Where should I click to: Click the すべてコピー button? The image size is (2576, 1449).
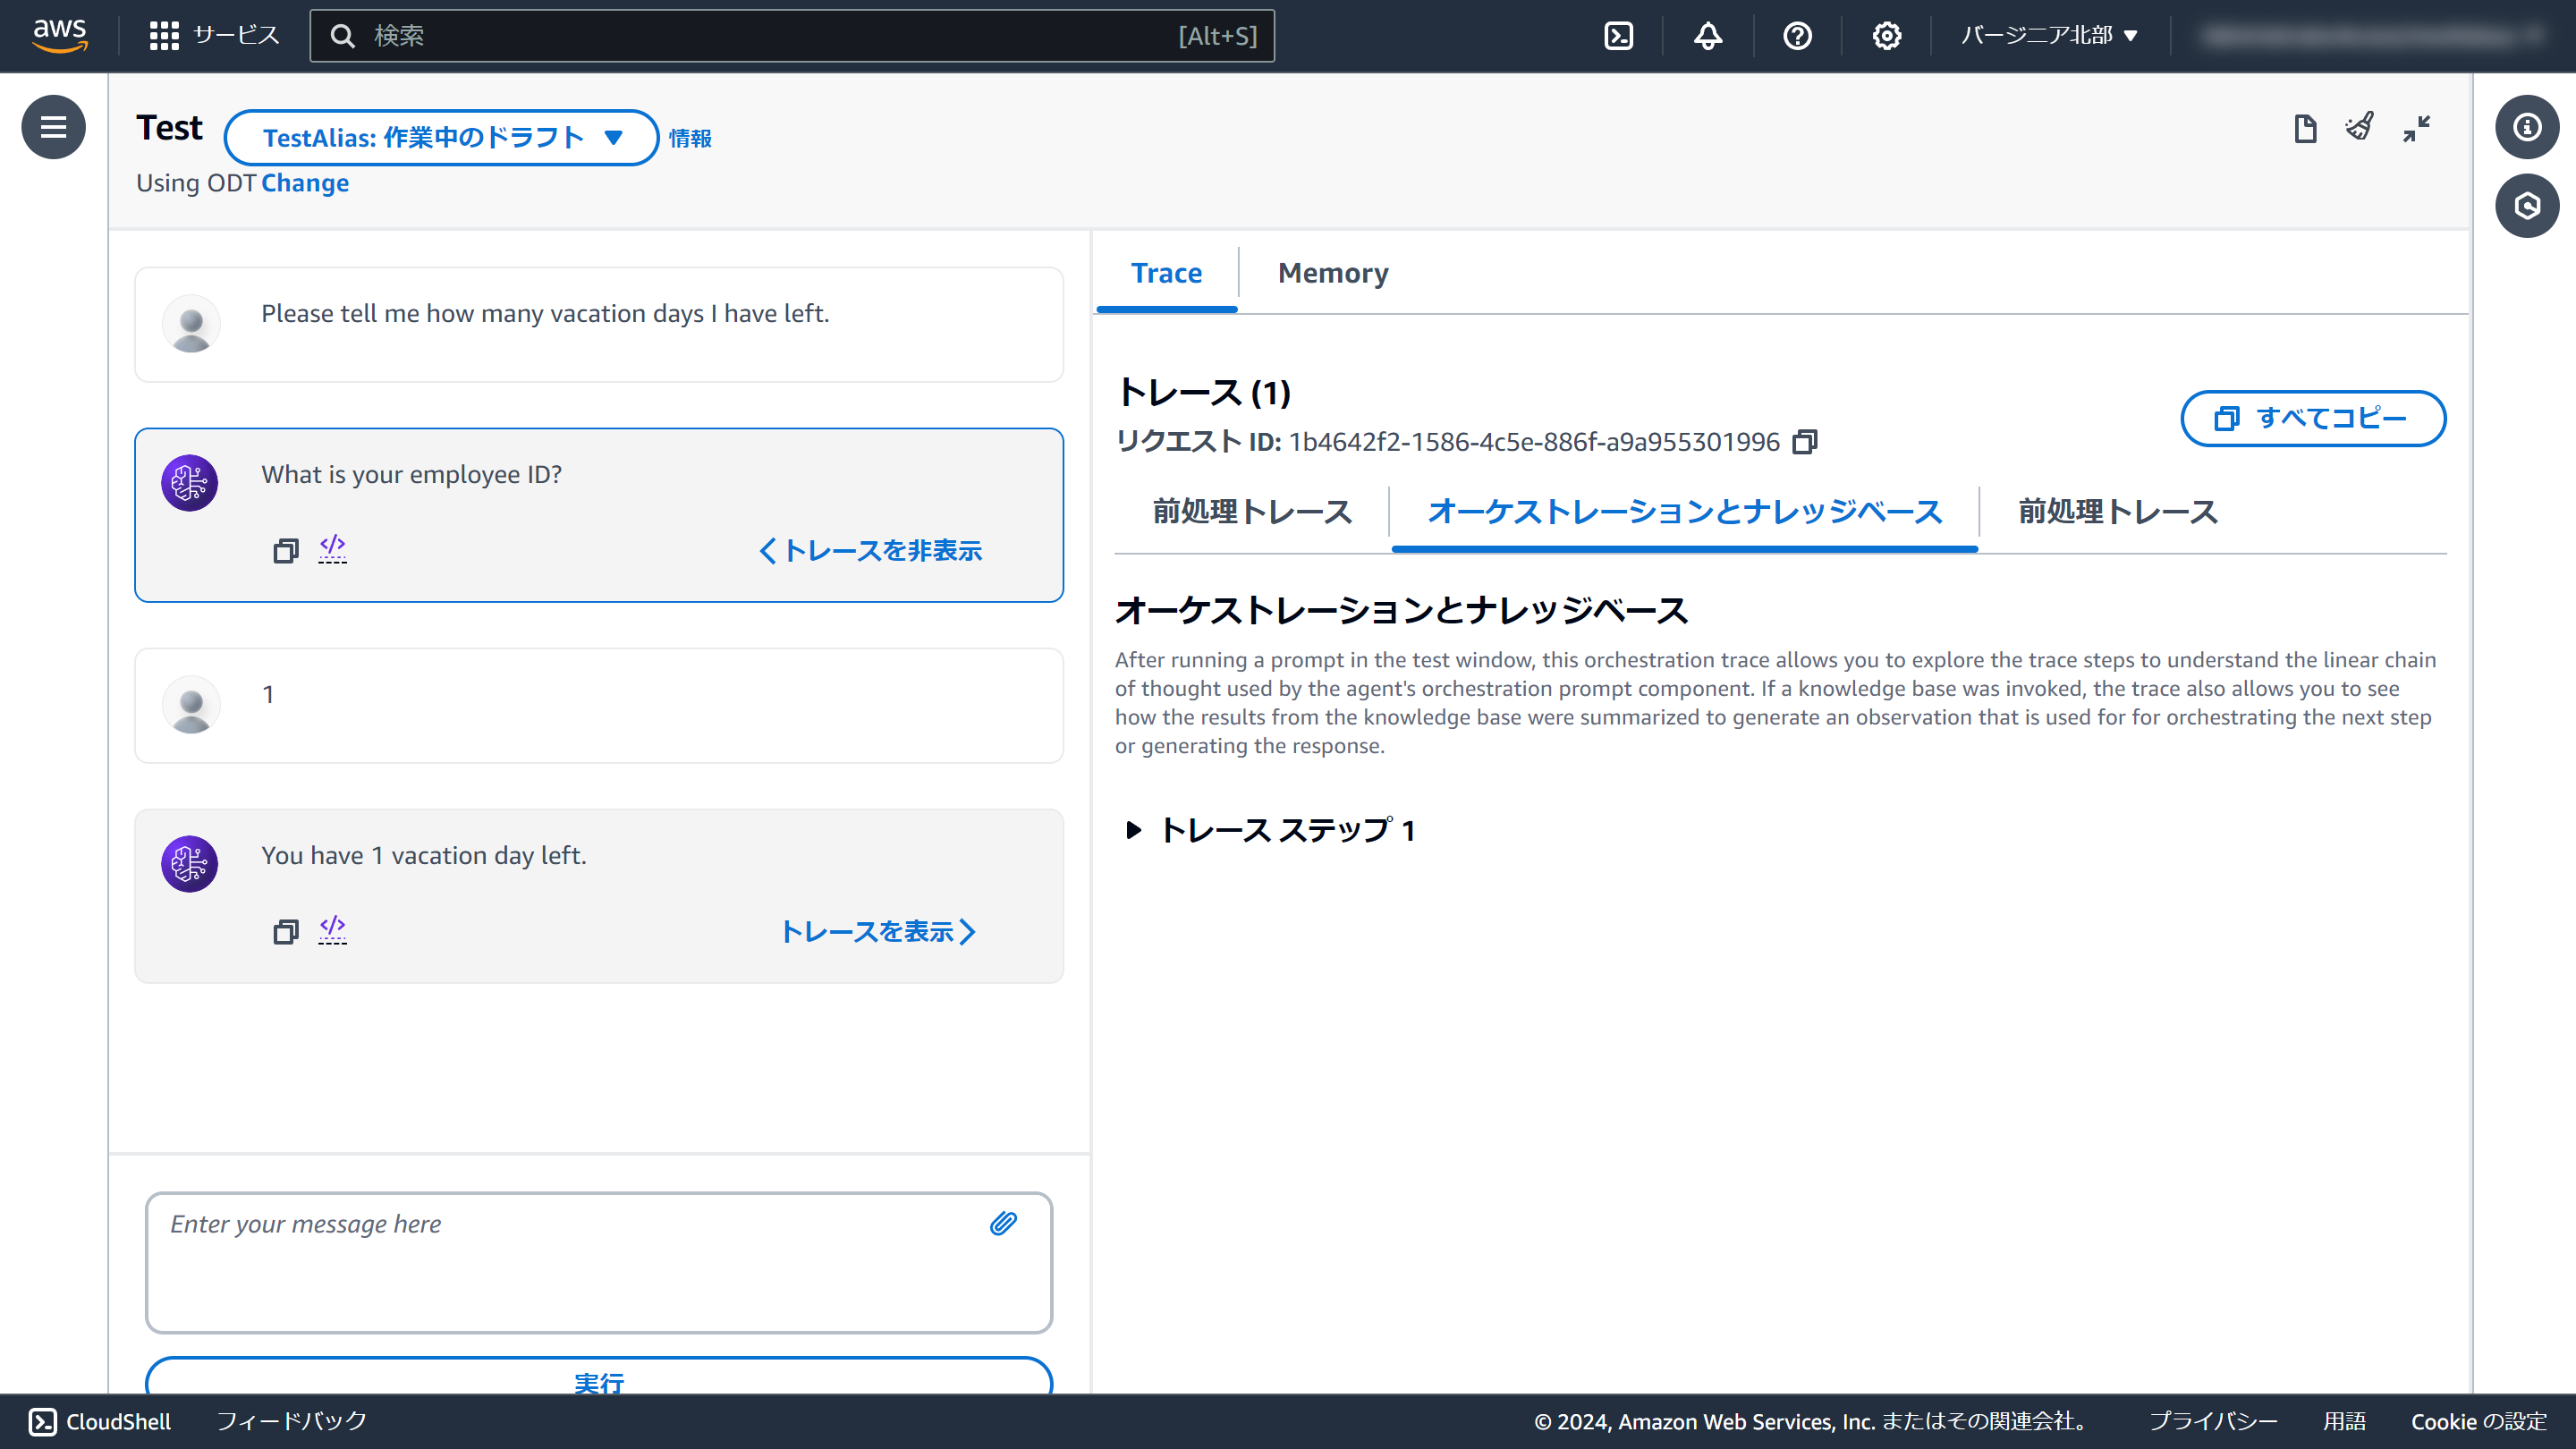pyautogui.click(x=2312, y=418)
